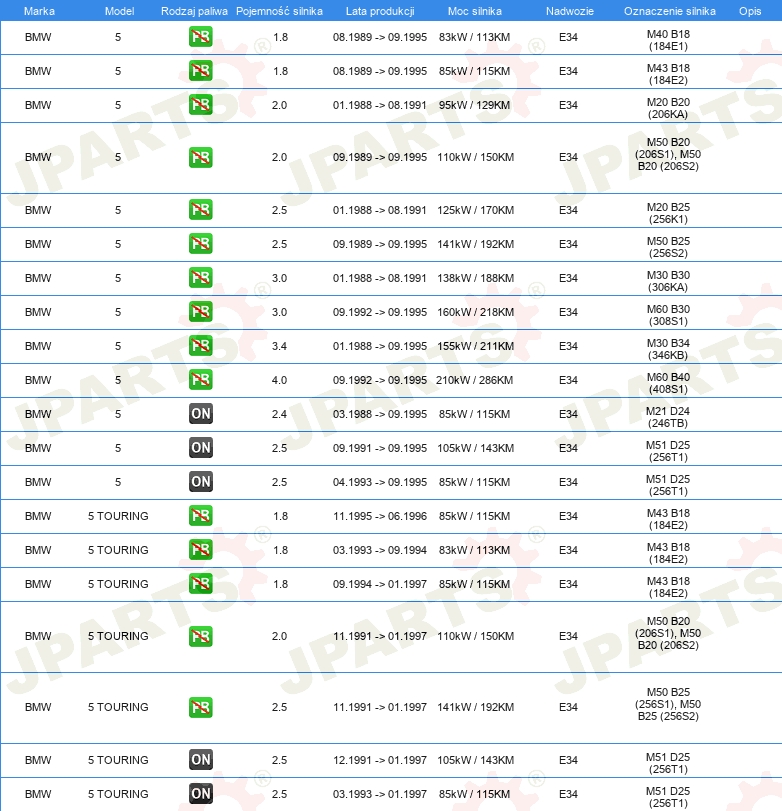Click power value 210kW / 286KM

click(474, 380)
